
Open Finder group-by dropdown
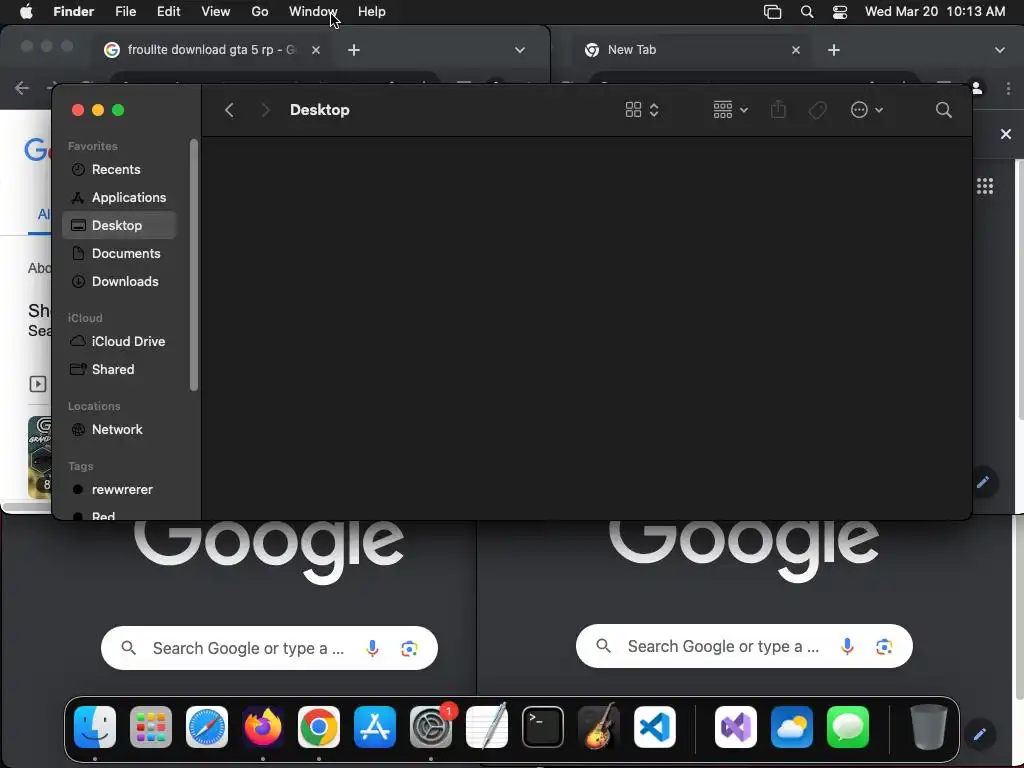731,110
